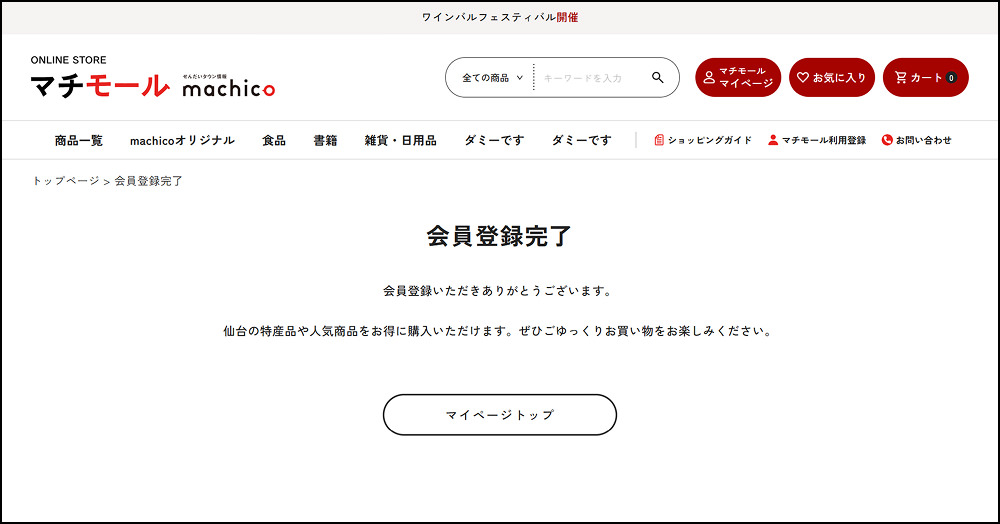Open the shopping cart カート button

tap(925, 78)
